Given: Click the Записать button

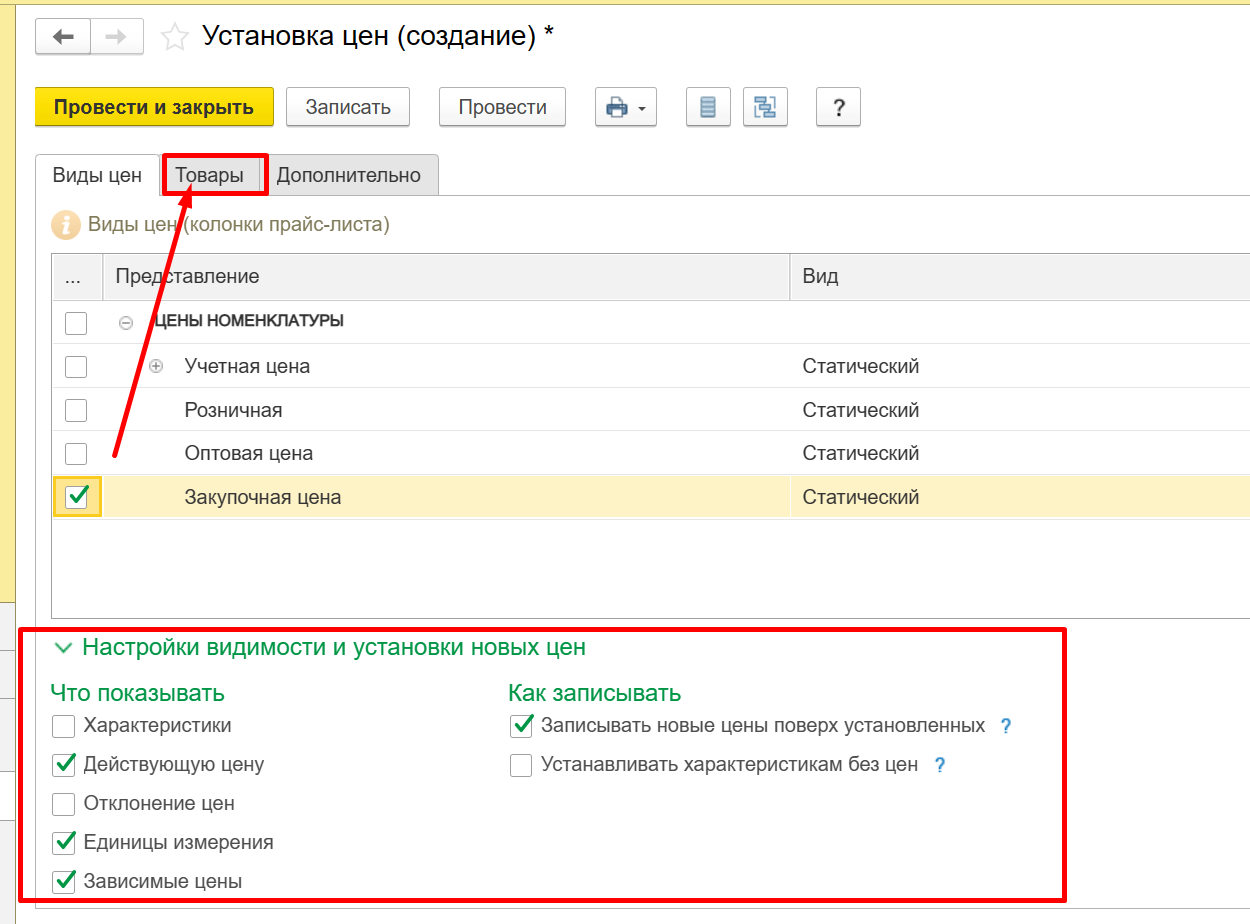Looking at the screenshot, I should 347,107.
